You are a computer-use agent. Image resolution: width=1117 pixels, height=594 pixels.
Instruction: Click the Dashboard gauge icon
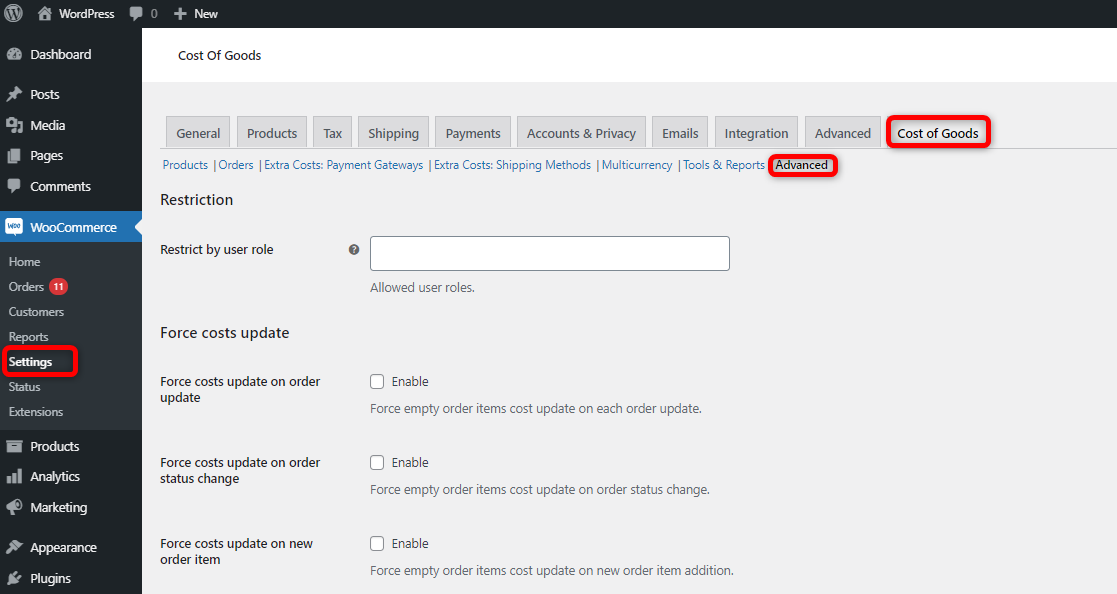pos(14,54)
